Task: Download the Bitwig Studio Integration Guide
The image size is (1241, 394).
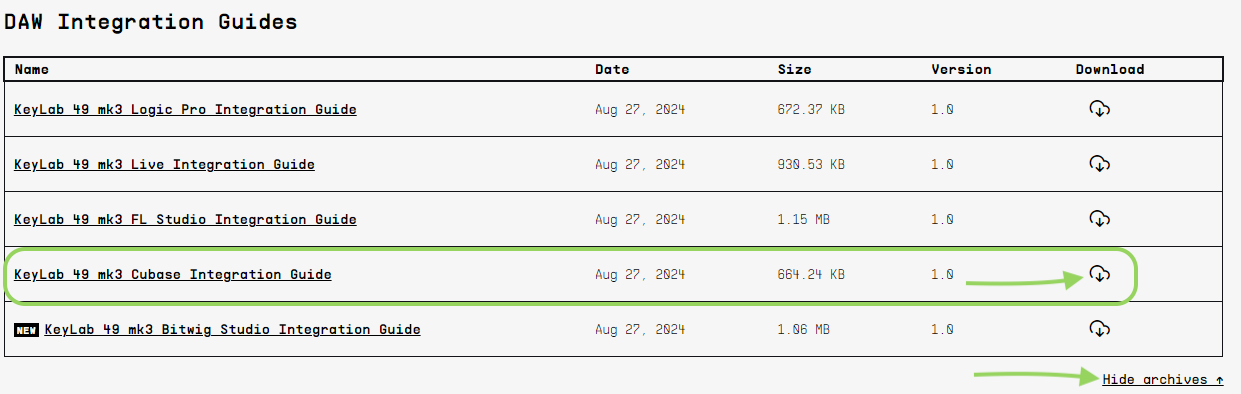Action: point(1099,329)
